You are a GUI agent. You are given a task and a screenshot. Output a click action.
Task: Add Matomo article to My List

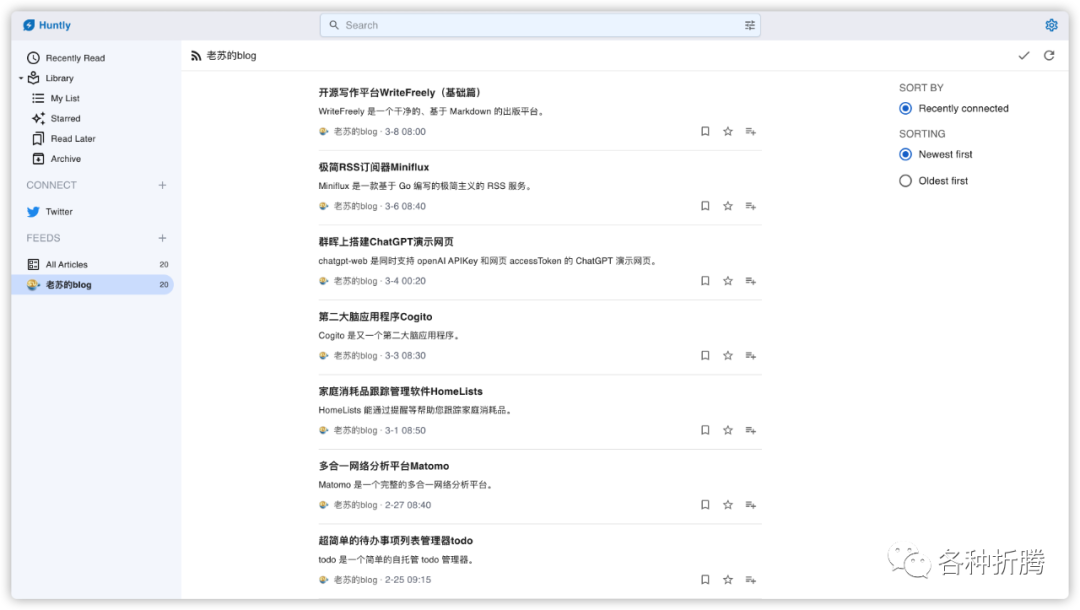tap(750, 505)
